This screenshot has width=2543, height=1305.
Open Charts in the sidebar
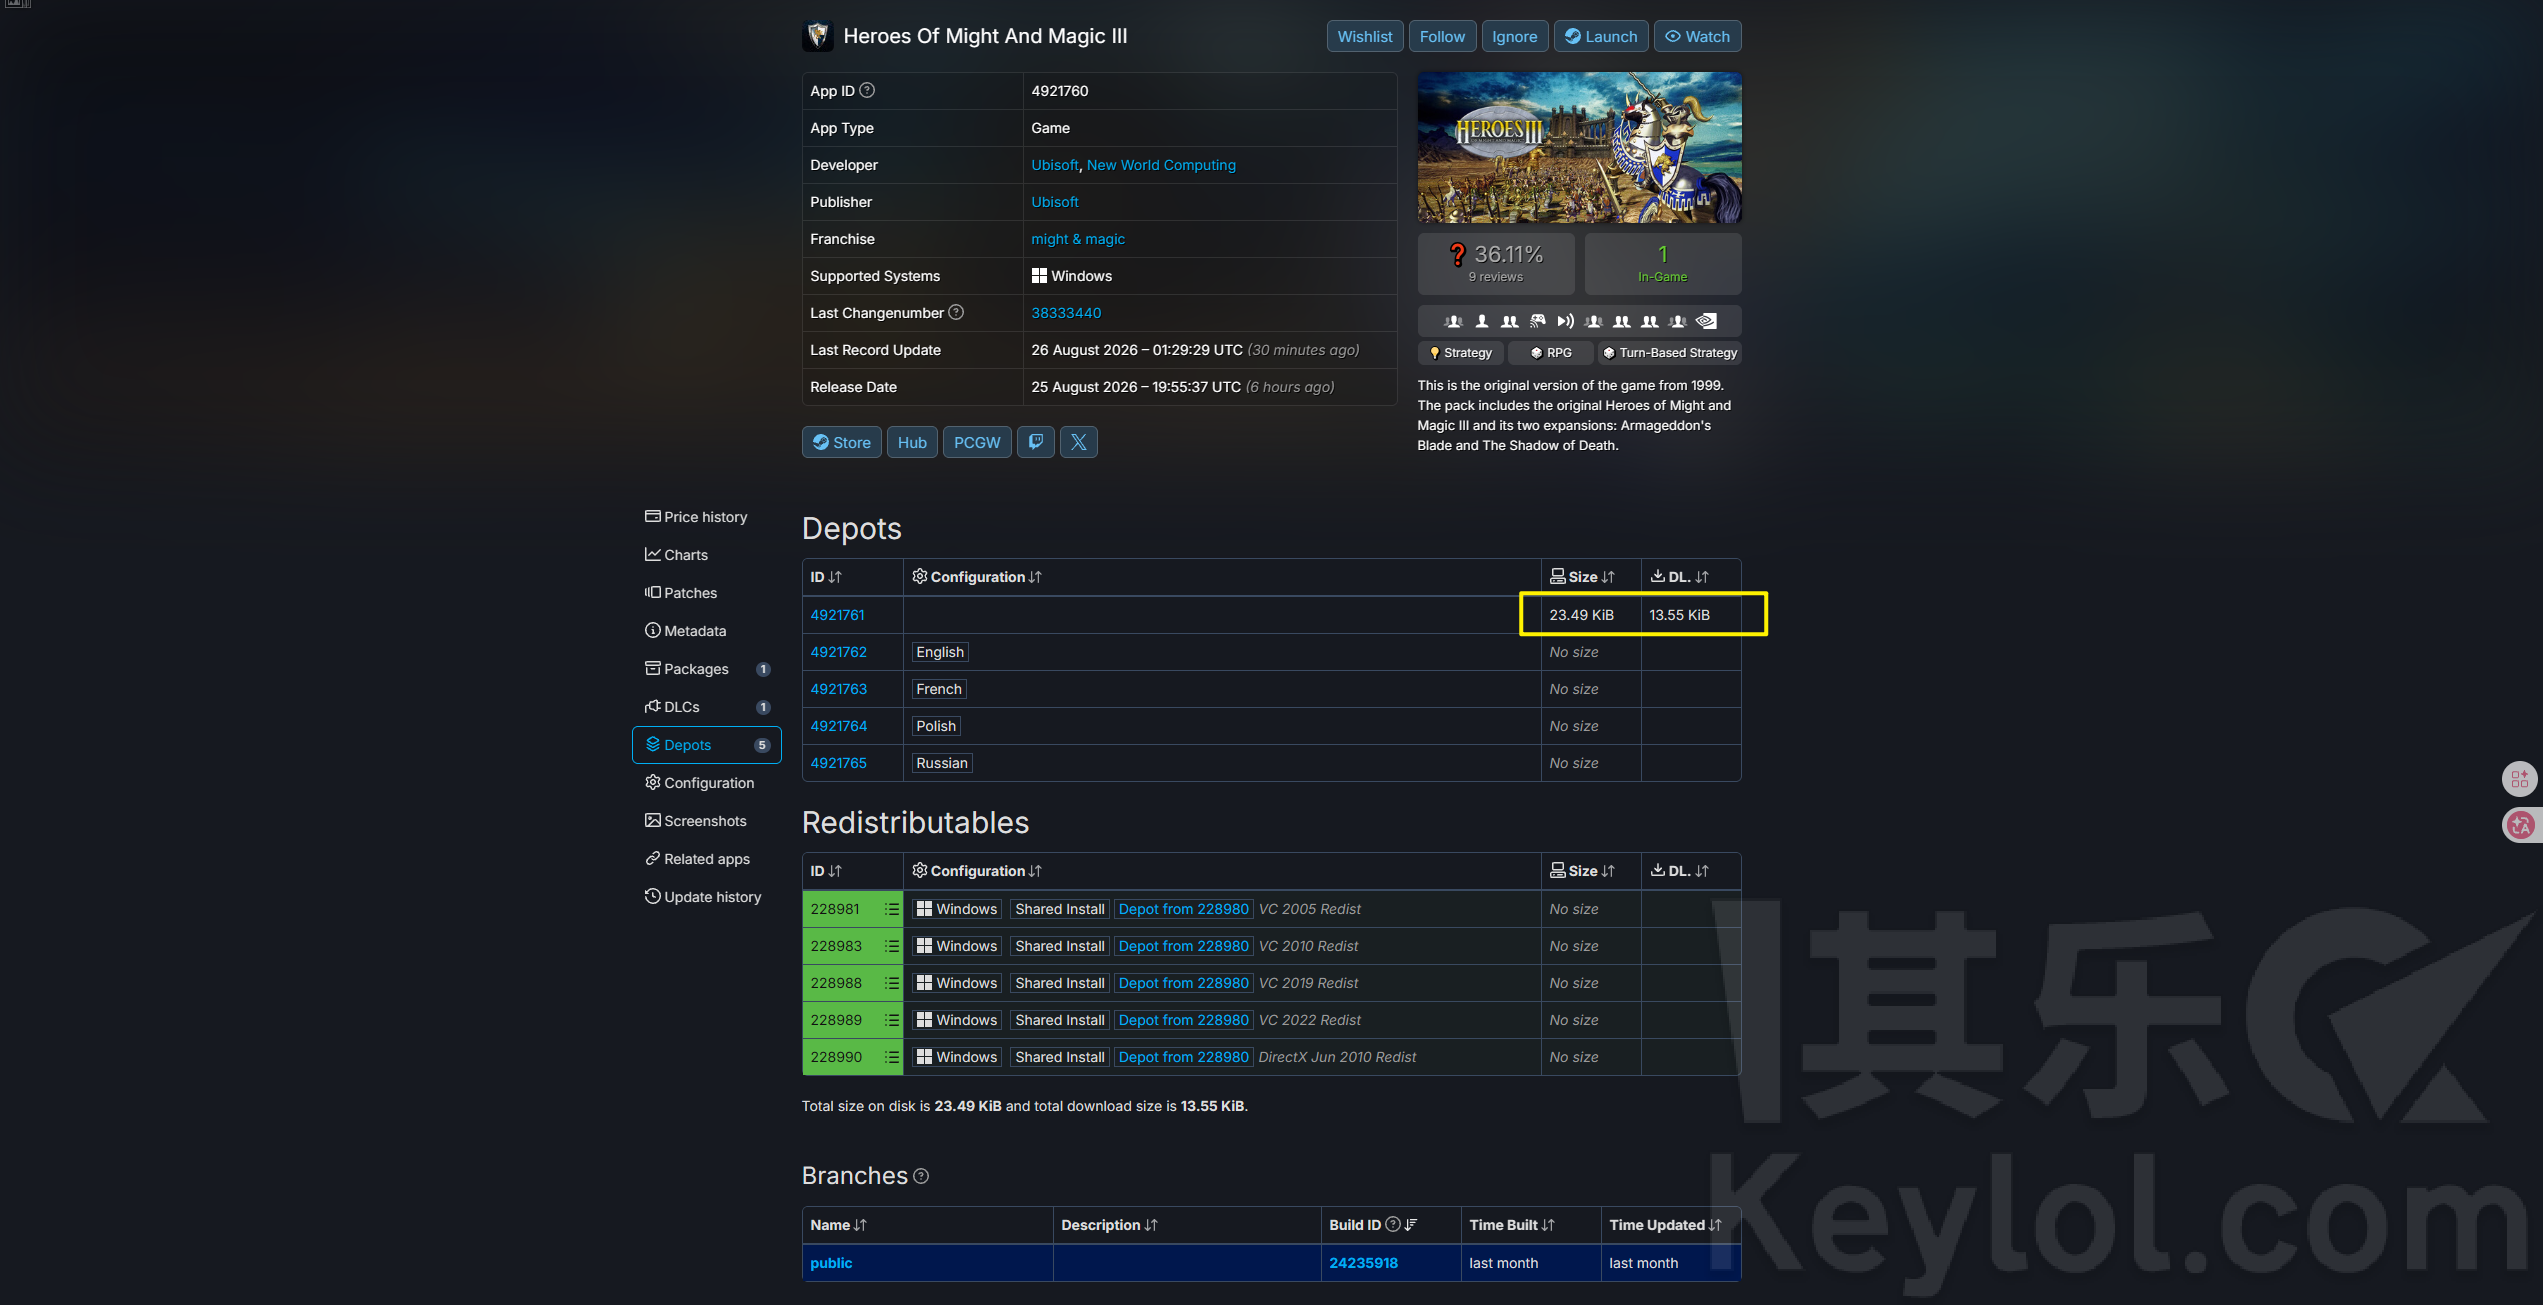pos(707,555)
